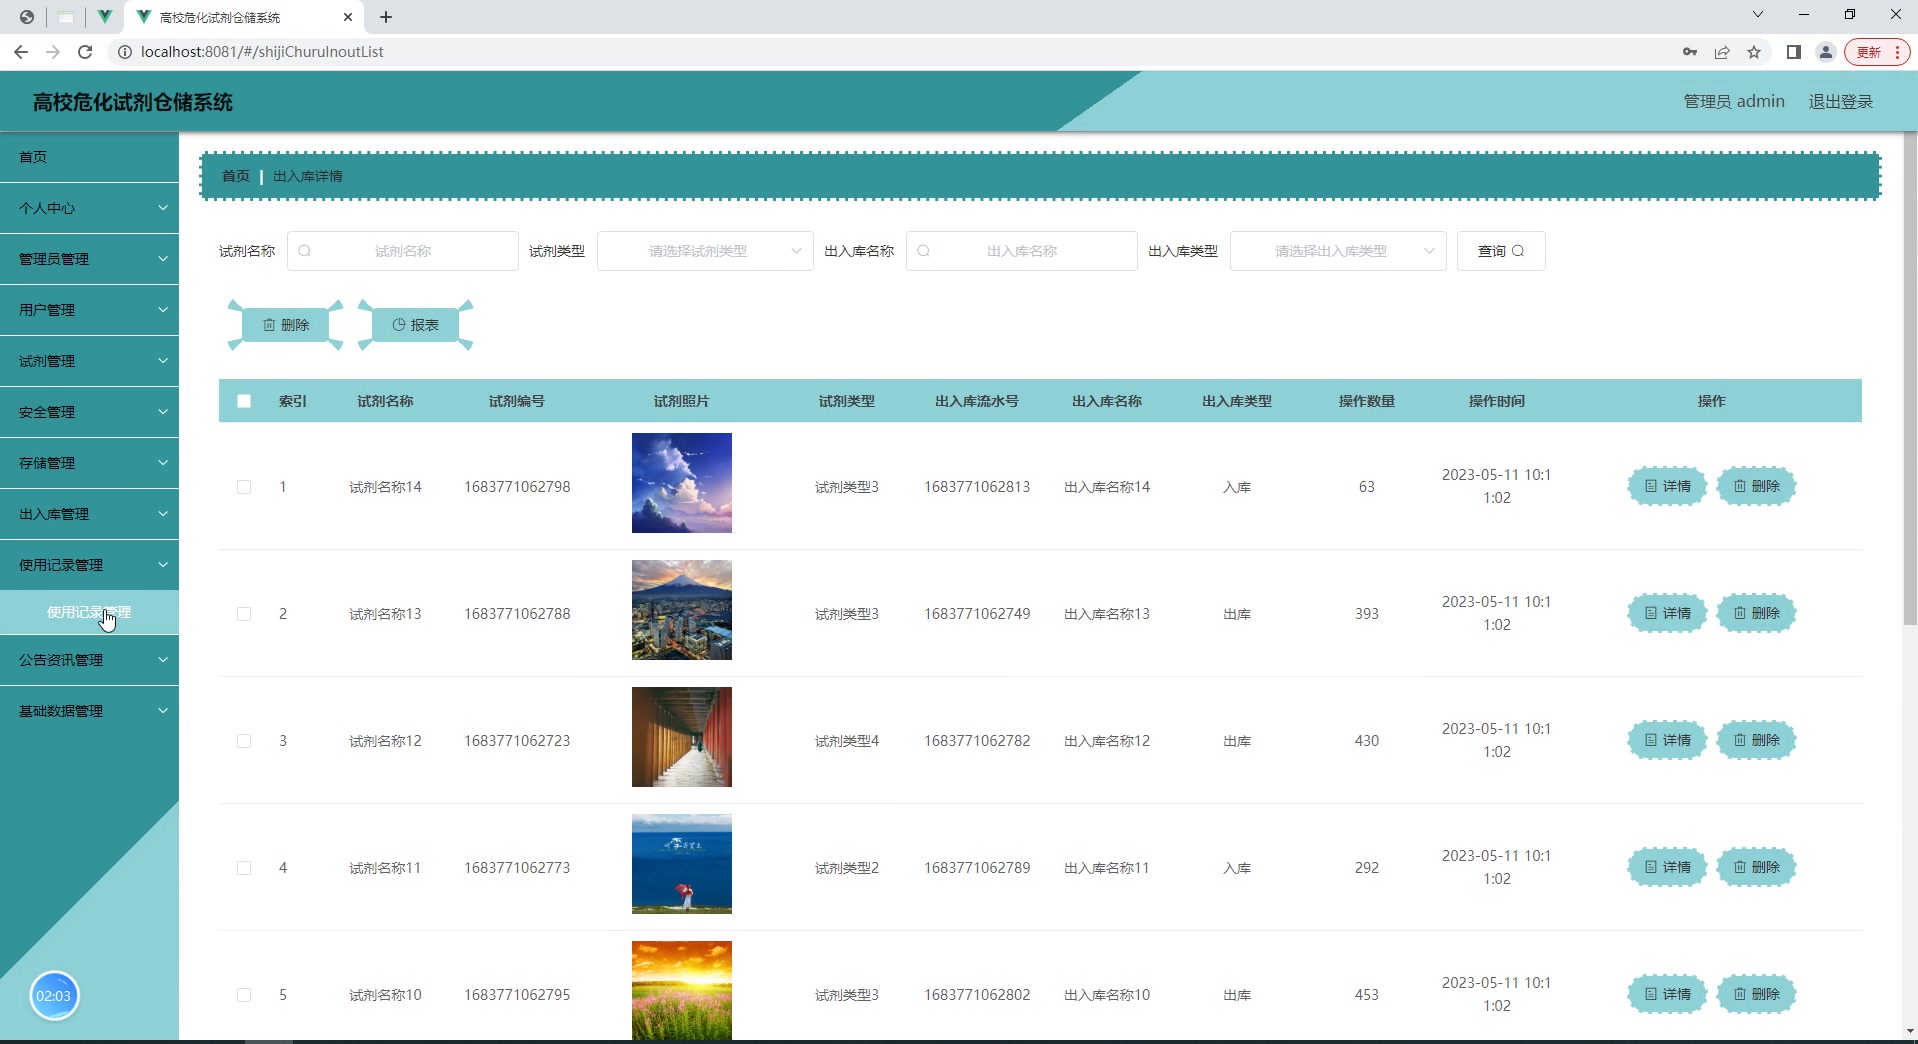This screenshot has height=1044, width=1918.
Task: Click the password key icon in address bar
Action: tap(1690, 52)
